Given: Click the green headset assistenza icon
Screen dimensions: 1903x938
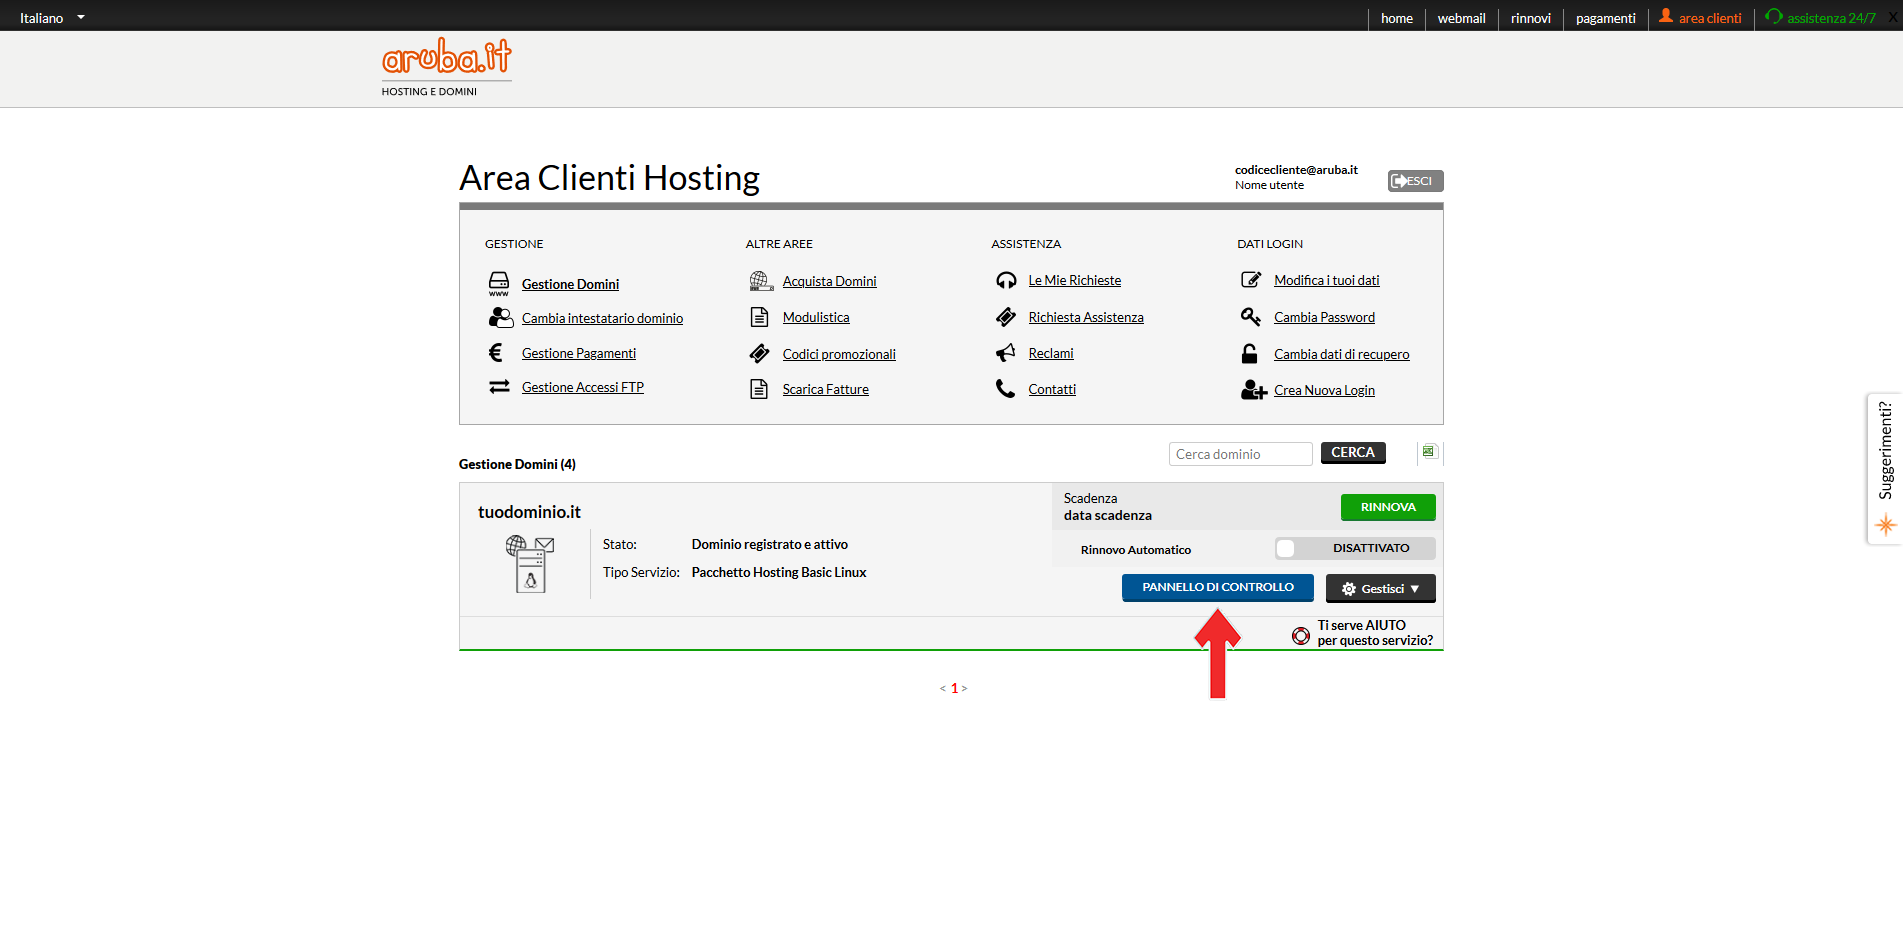Looking at the screenshot, I should click(1774, 16).
